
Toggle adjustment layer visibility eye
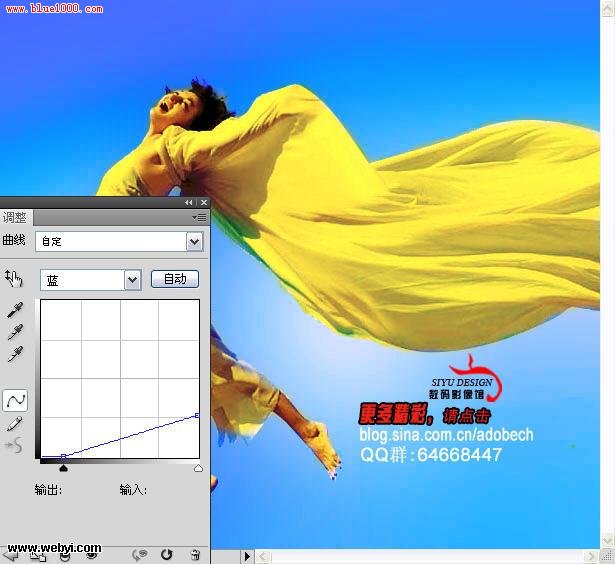[91, 555]
